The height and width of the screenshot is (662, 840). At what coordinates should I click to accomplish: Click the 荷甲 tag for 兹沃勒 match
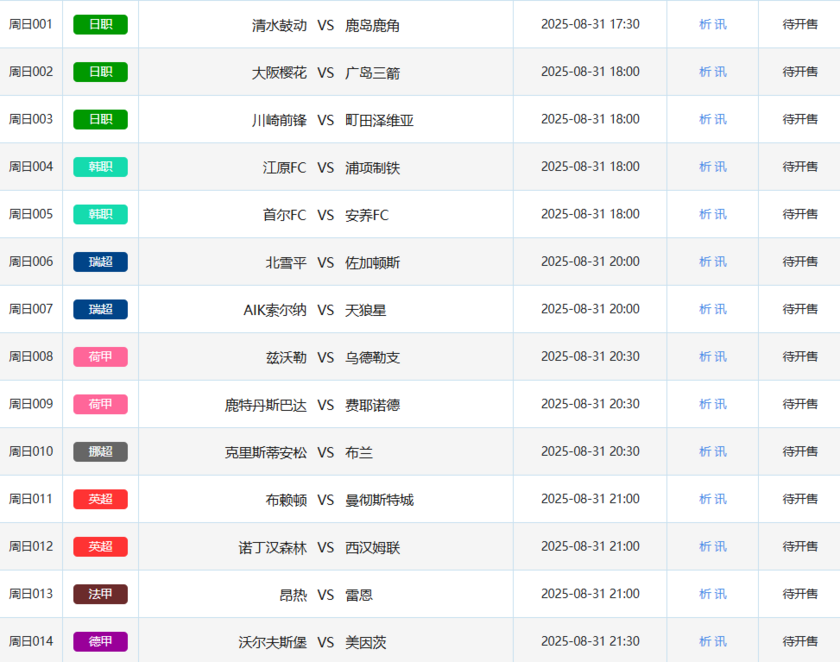[100, 357]
